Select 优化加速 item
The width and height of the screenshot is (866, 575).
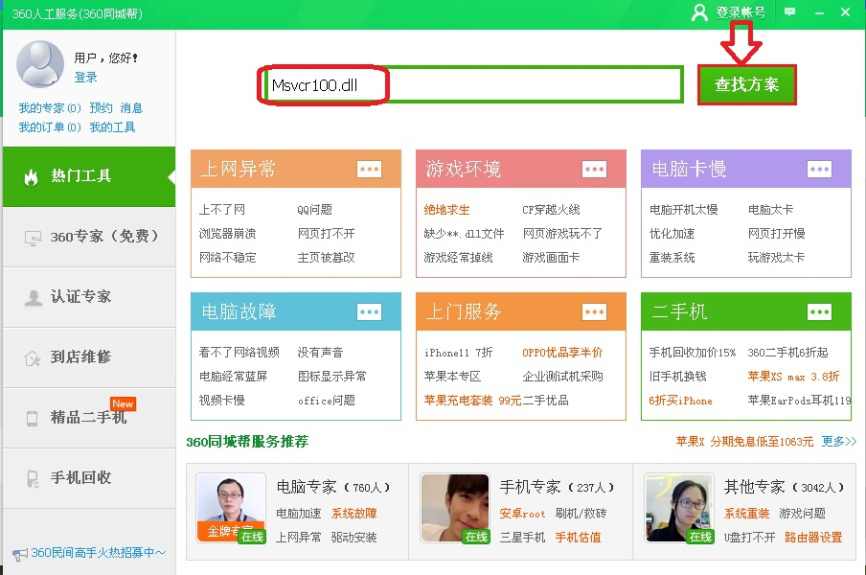tap(672, 234)
